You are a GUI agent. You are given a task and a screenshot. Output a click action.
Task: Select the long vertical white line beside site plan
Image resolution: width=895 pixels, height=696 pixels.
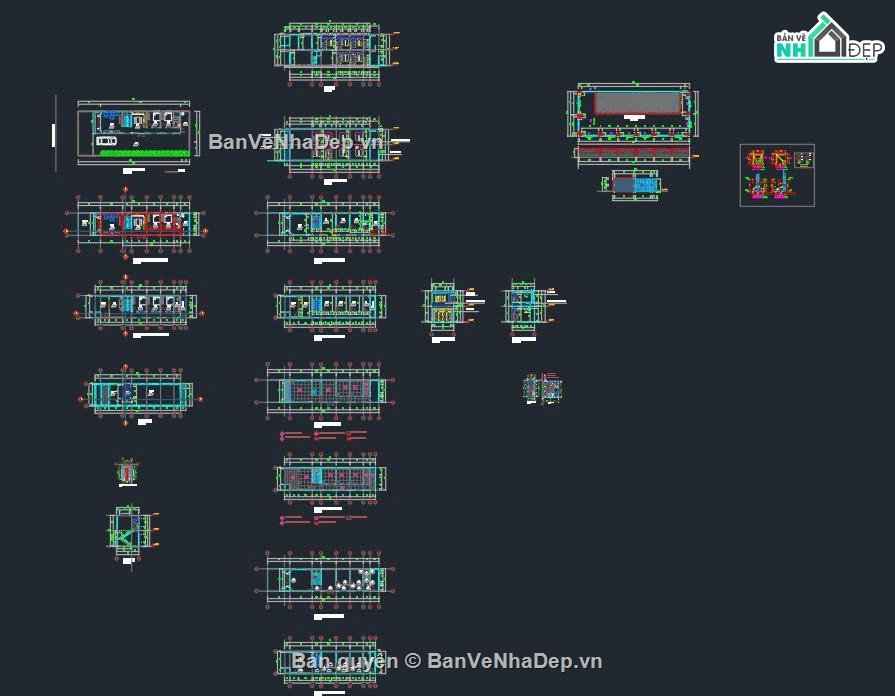[56, 133]
